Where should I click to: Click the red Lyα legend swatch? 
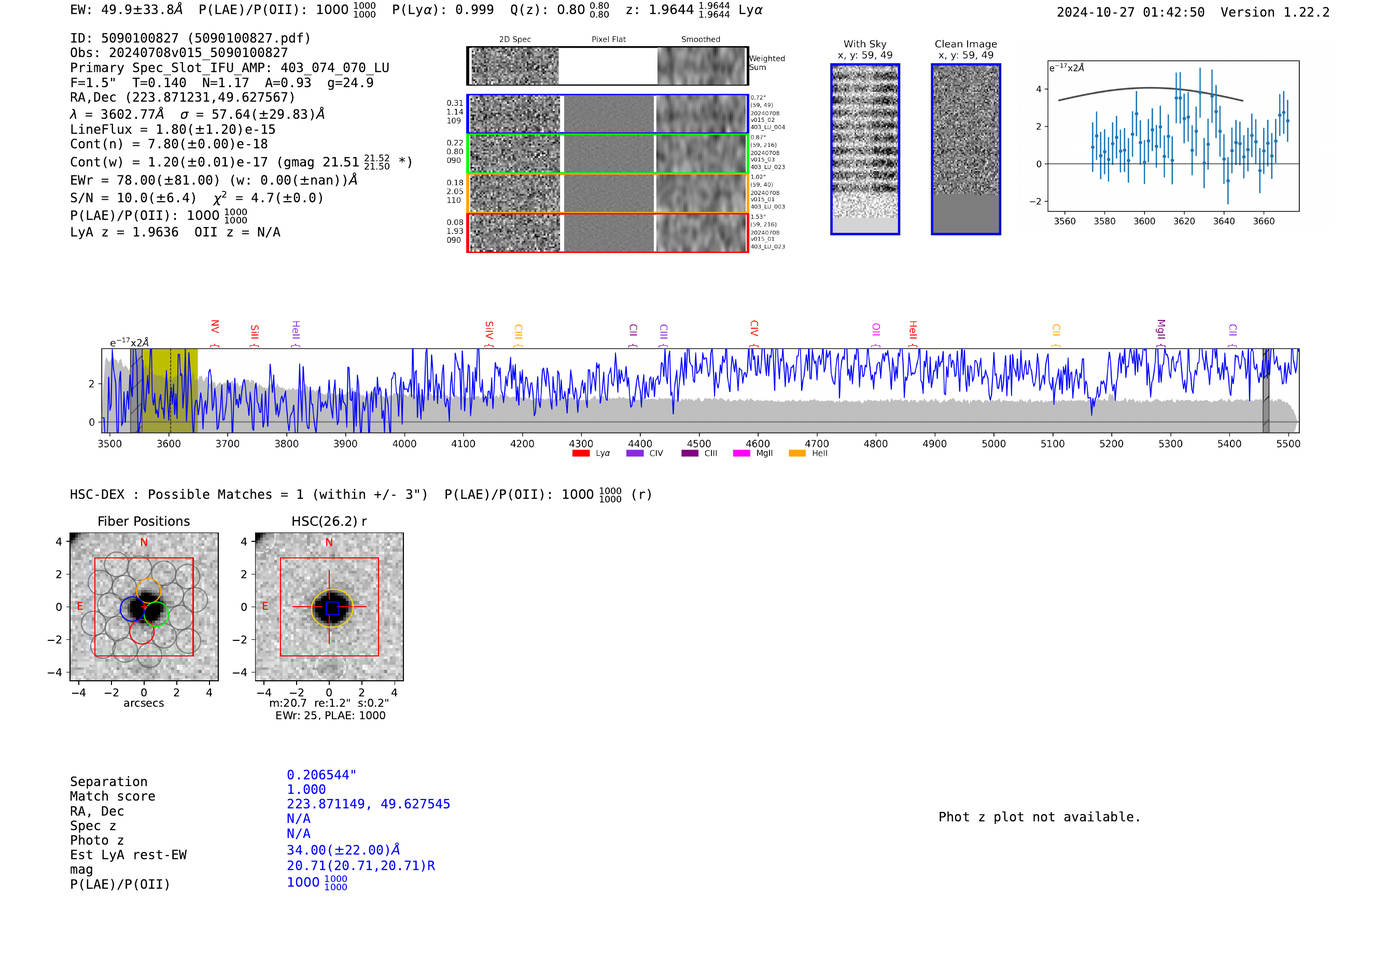click(580, 453)
